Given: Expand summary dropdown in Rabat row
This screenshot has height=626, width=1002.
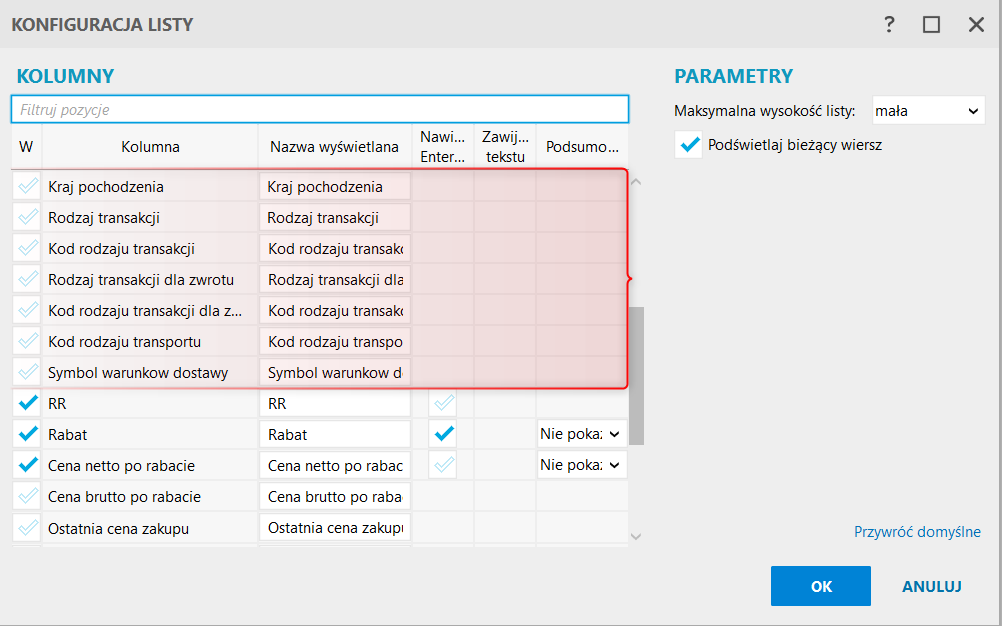Looking at the screenshot, I should click(x=581, y=435).
